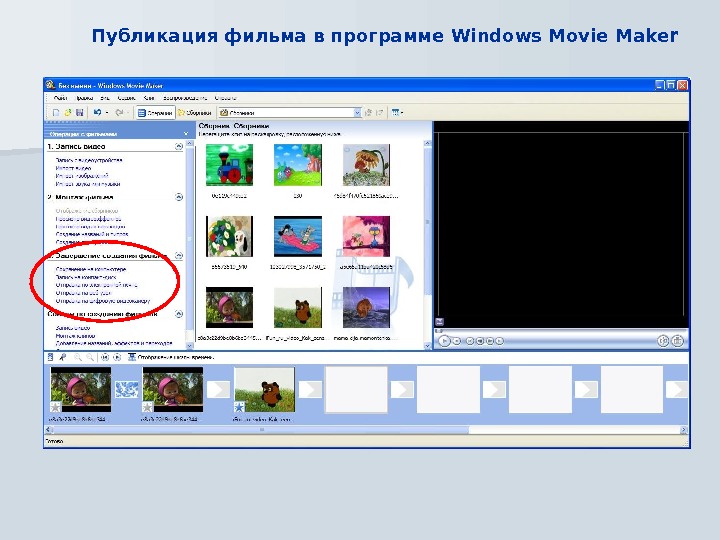Click the Previous Frame button

pos(480,341)
